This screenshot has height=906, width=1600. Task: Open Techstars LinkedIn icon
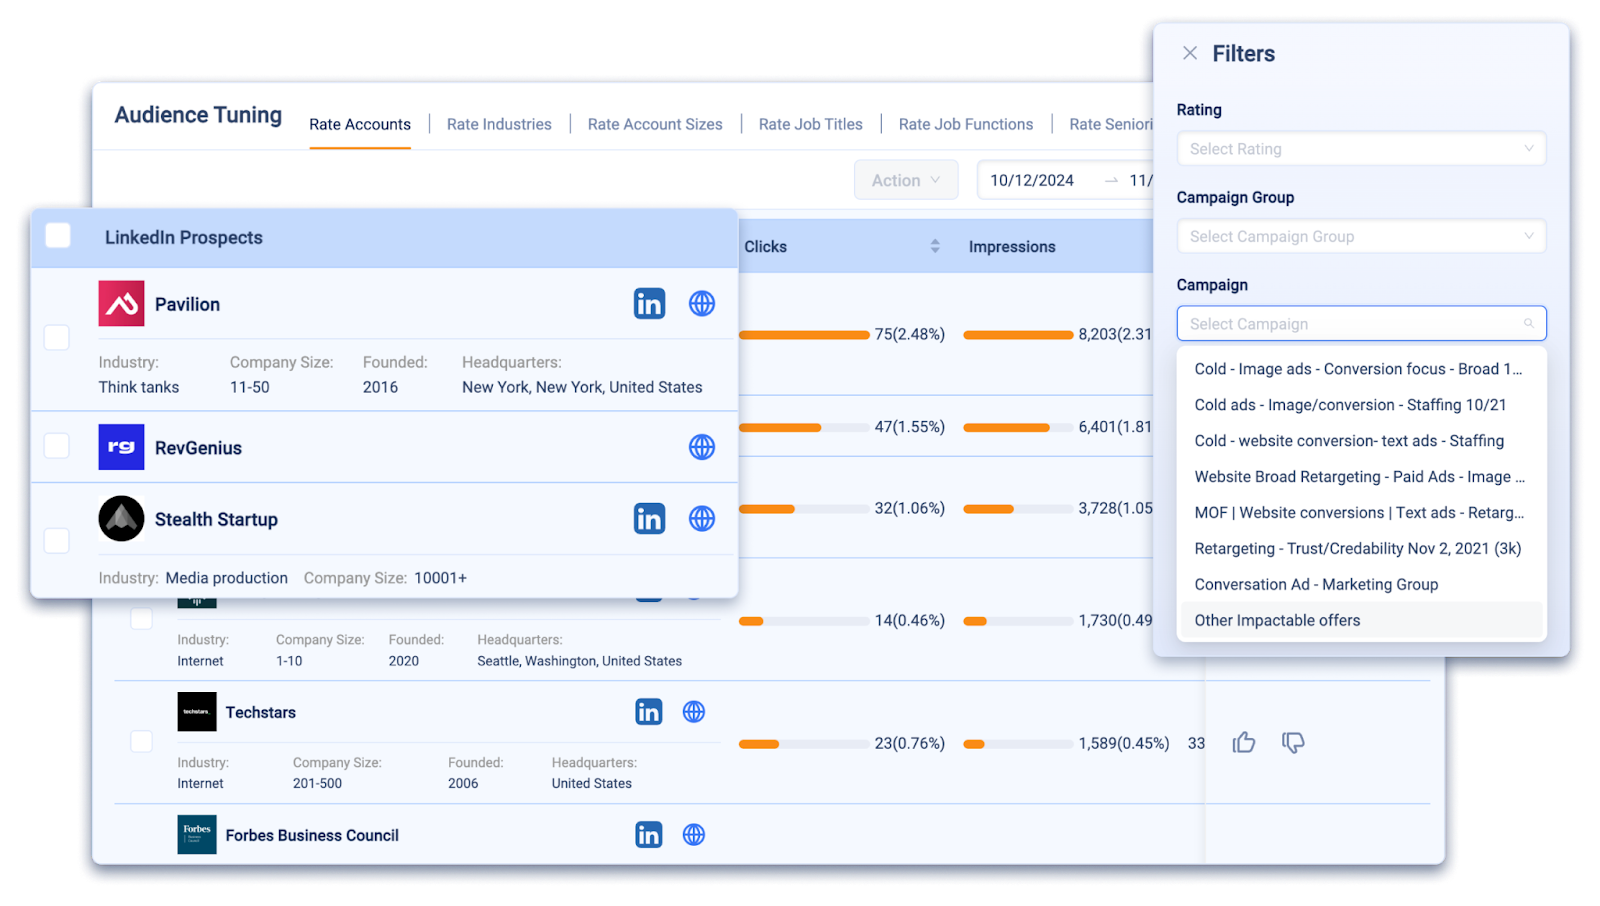649,712
